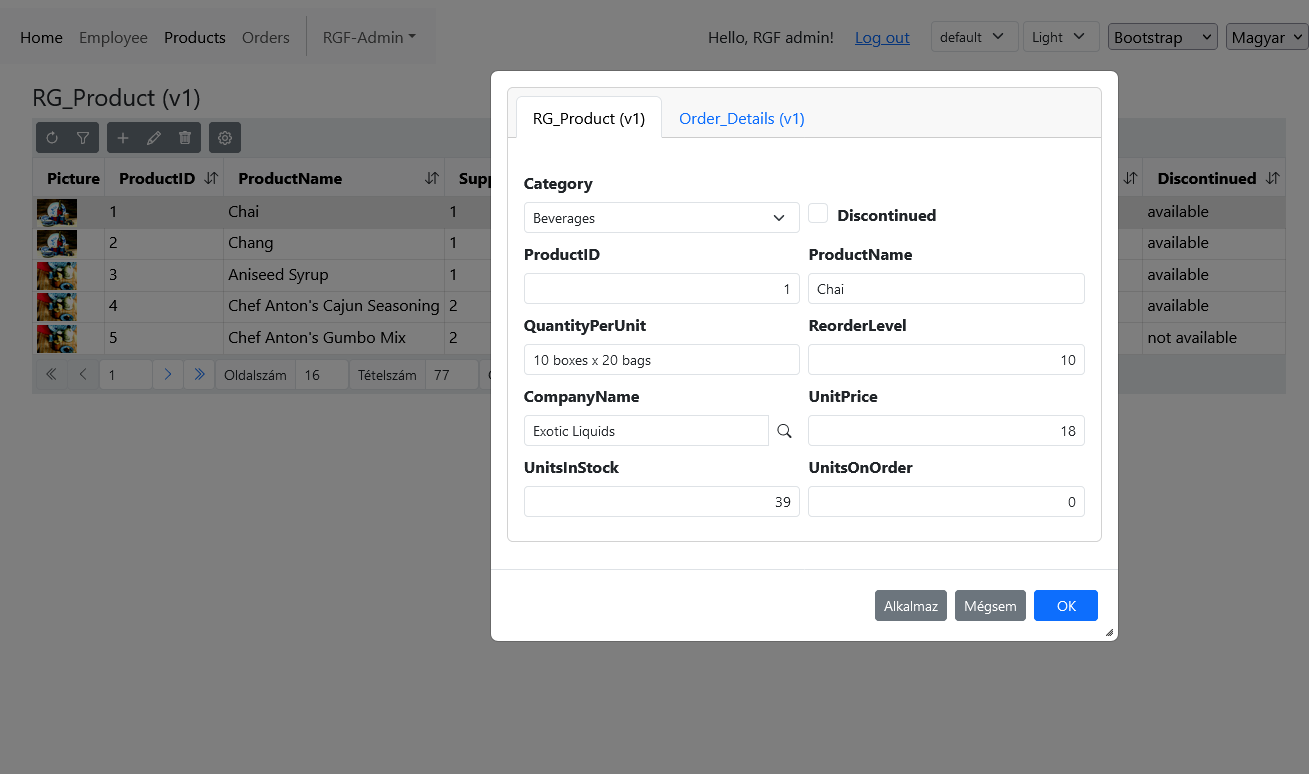Open the RGF-Admin menu
The width and height of the screenshot is (1310, 774).
click(x=369, y=37)
